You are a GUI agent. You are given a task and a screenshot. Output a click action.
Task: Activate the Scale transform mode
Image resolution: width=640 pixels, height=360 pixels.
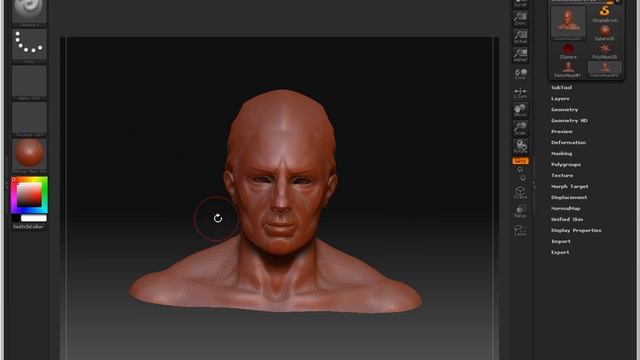520,128
